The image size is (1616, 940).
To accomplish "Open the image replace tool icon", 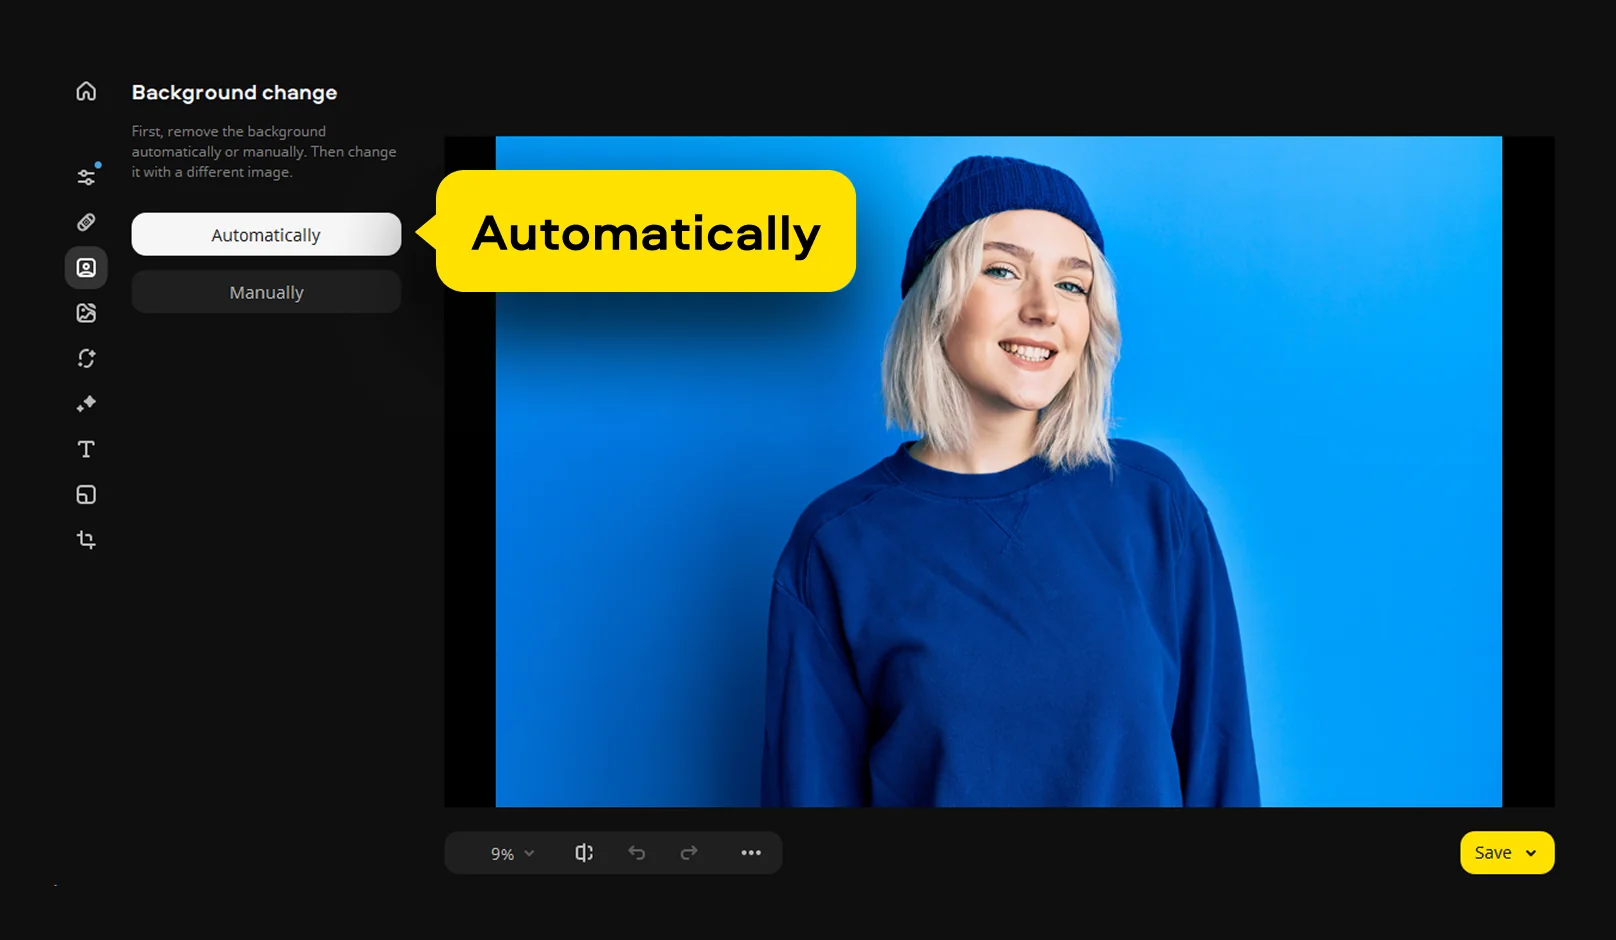I will 86,313.
